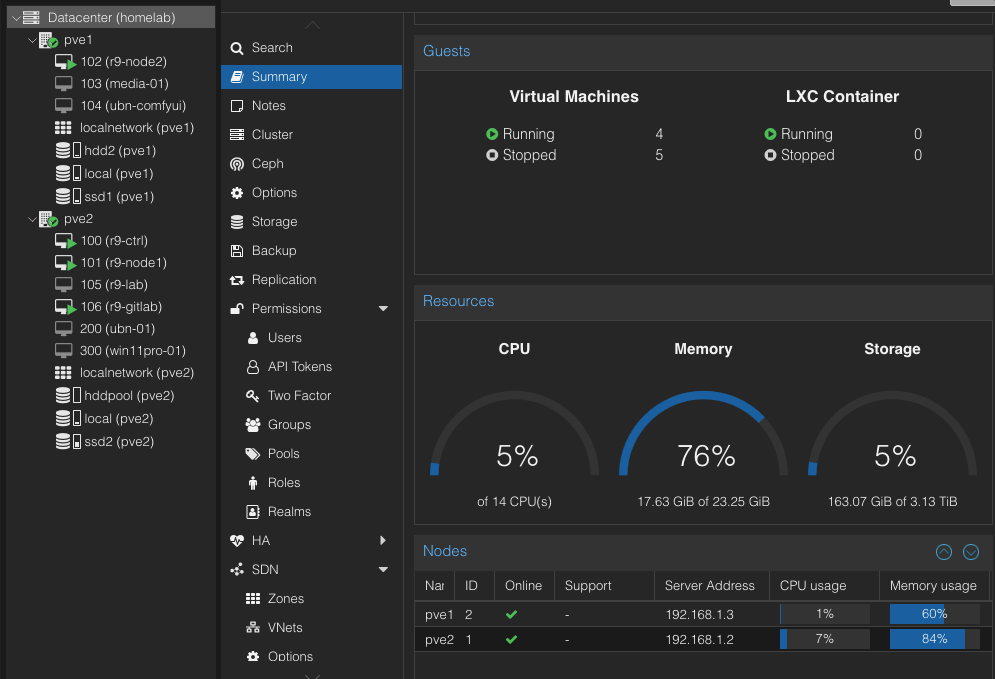Click pve2 memory usage bar at 84%
Screen dimensions: 995x679
pos(933,639)
